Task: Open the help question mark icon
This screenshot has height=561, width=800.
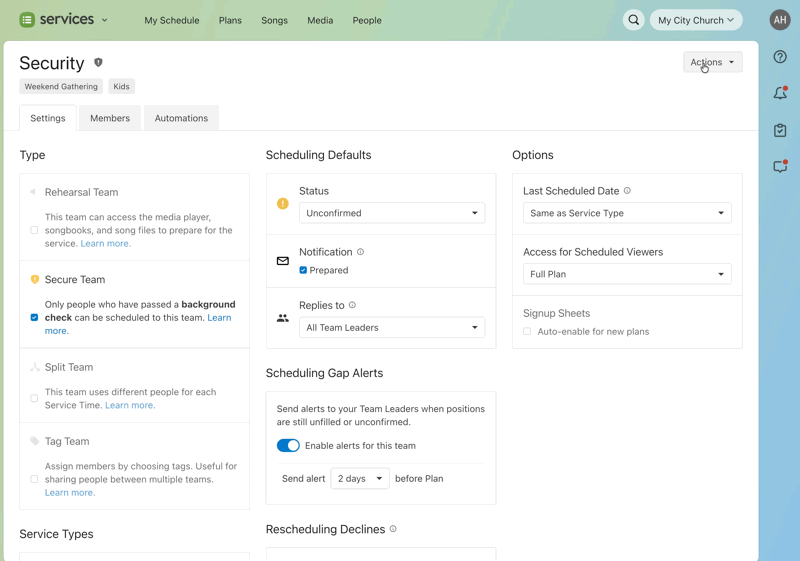Action: pos(780,57)
